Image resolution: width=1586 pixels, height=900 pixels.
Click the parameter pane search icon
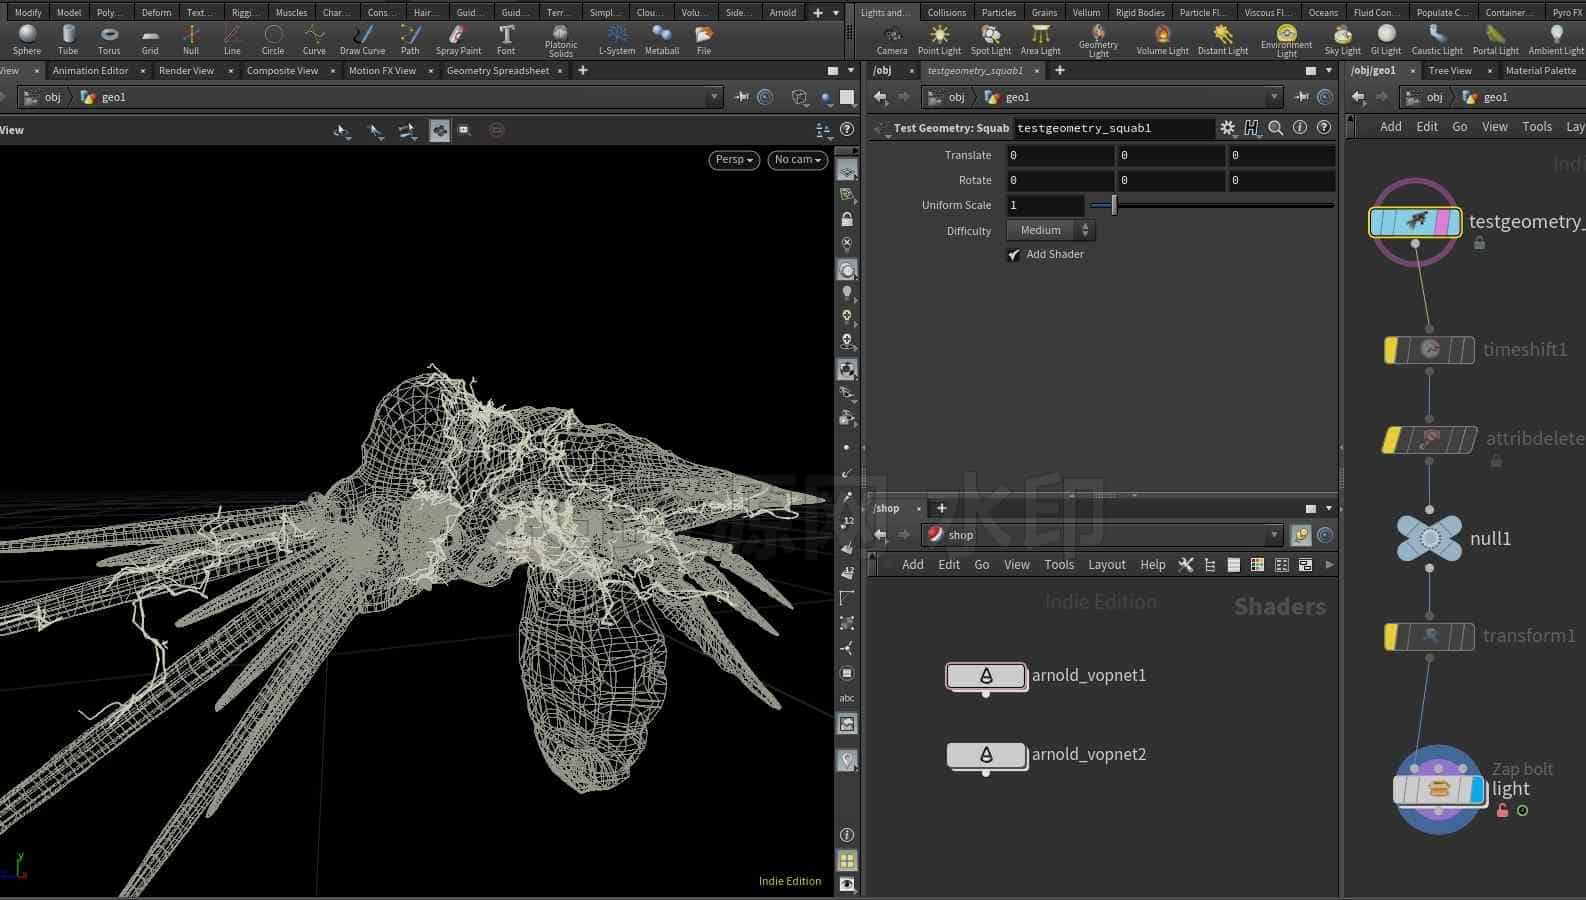(x=1276, y=128)
